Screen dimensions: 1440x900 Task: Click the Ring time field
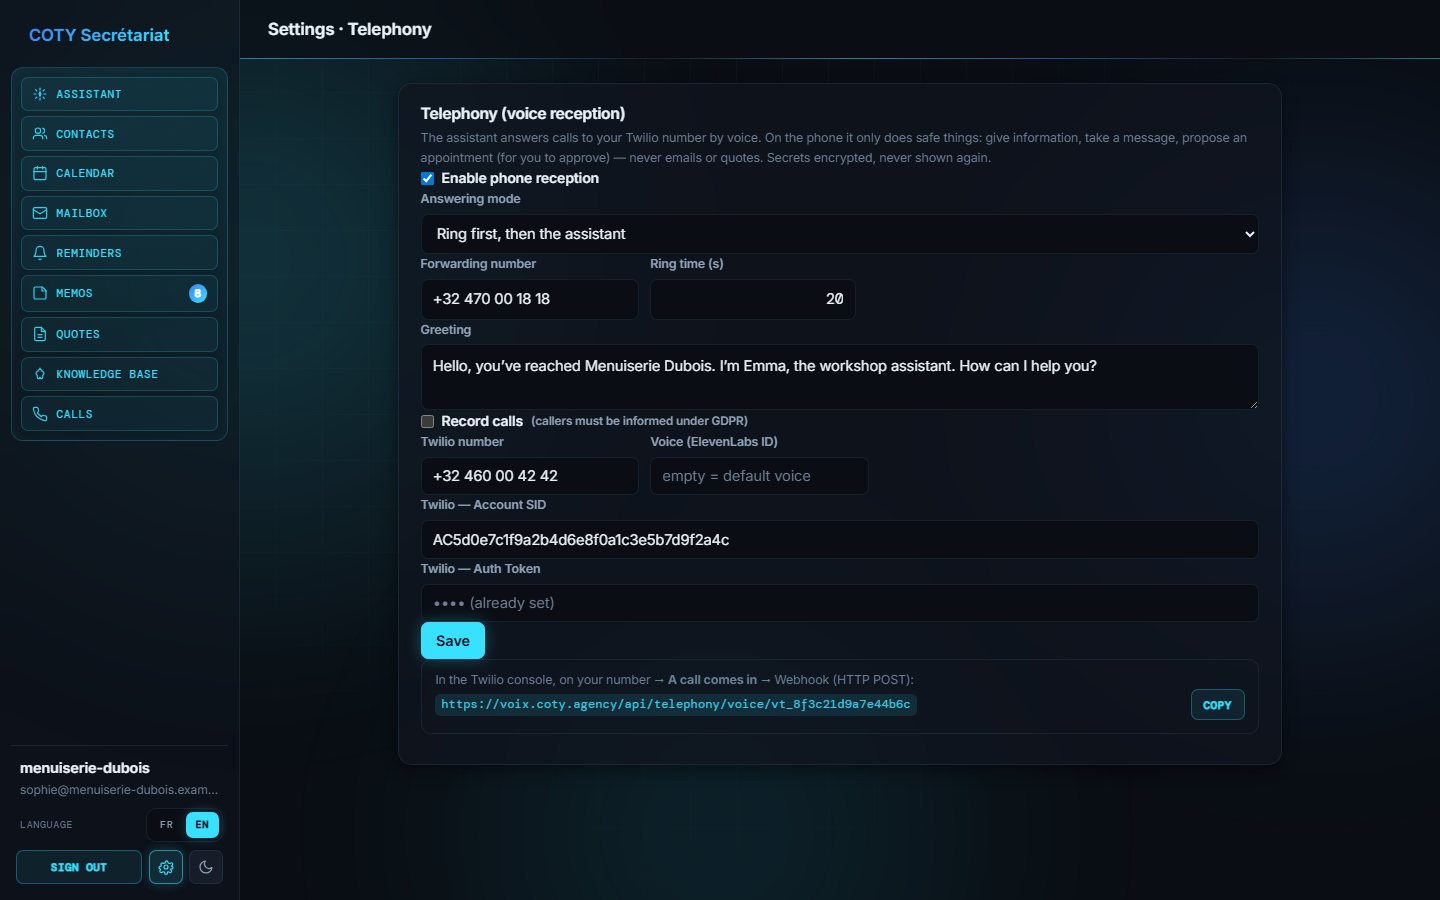pos(753,299)
